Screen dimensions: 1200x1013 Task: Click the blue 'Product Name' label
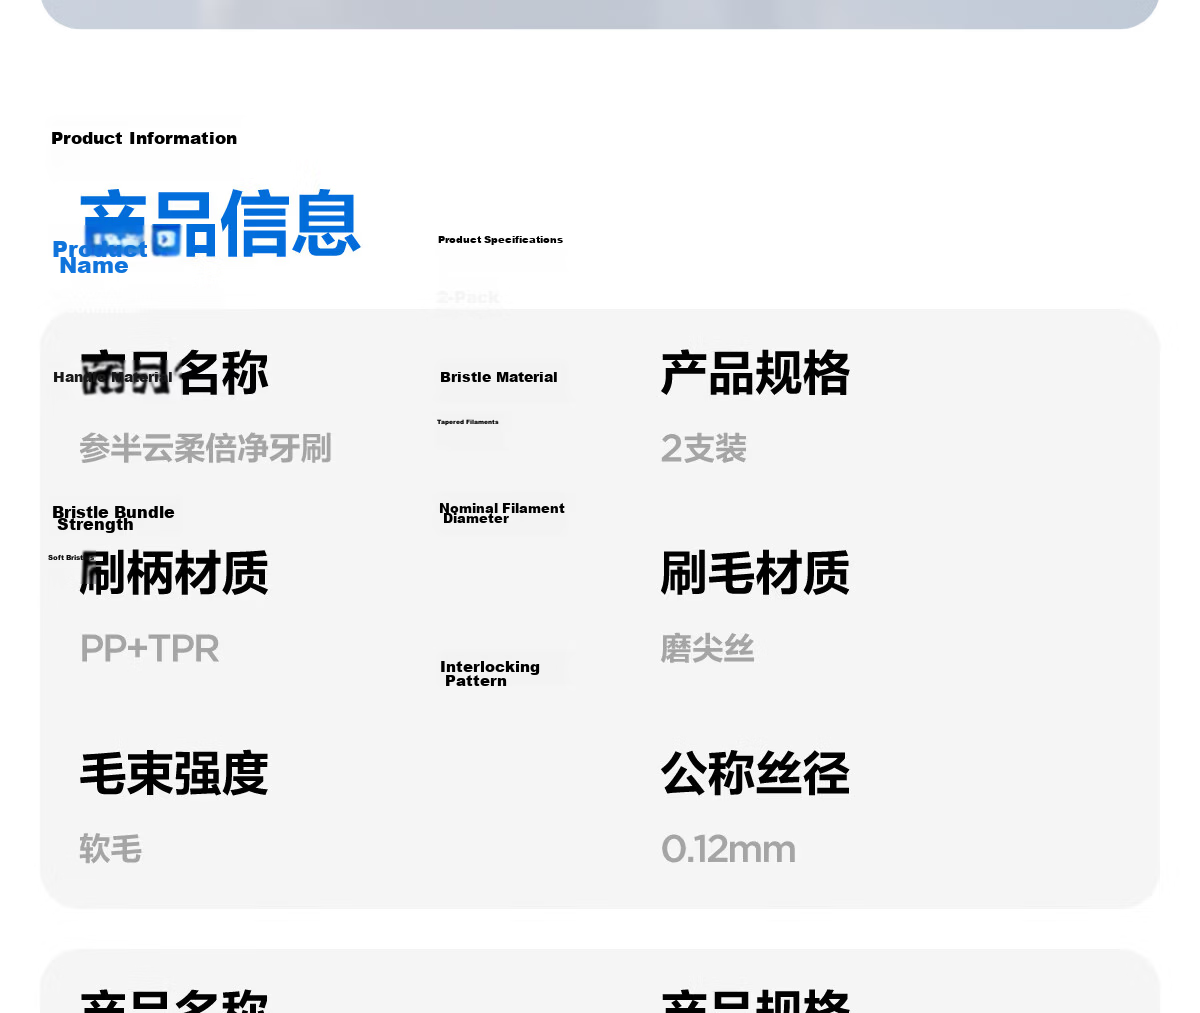[100, 257]
